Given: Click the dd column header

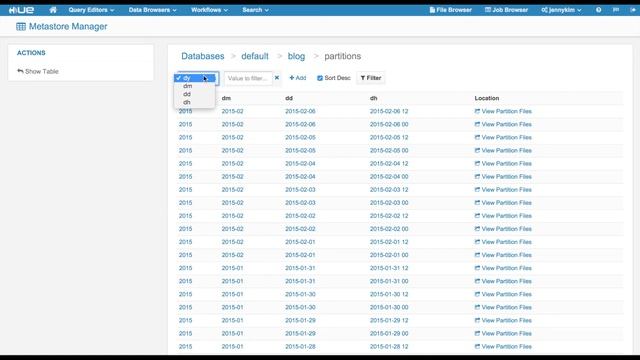Looking at the screenshot, I should click(x=289, y=98).
